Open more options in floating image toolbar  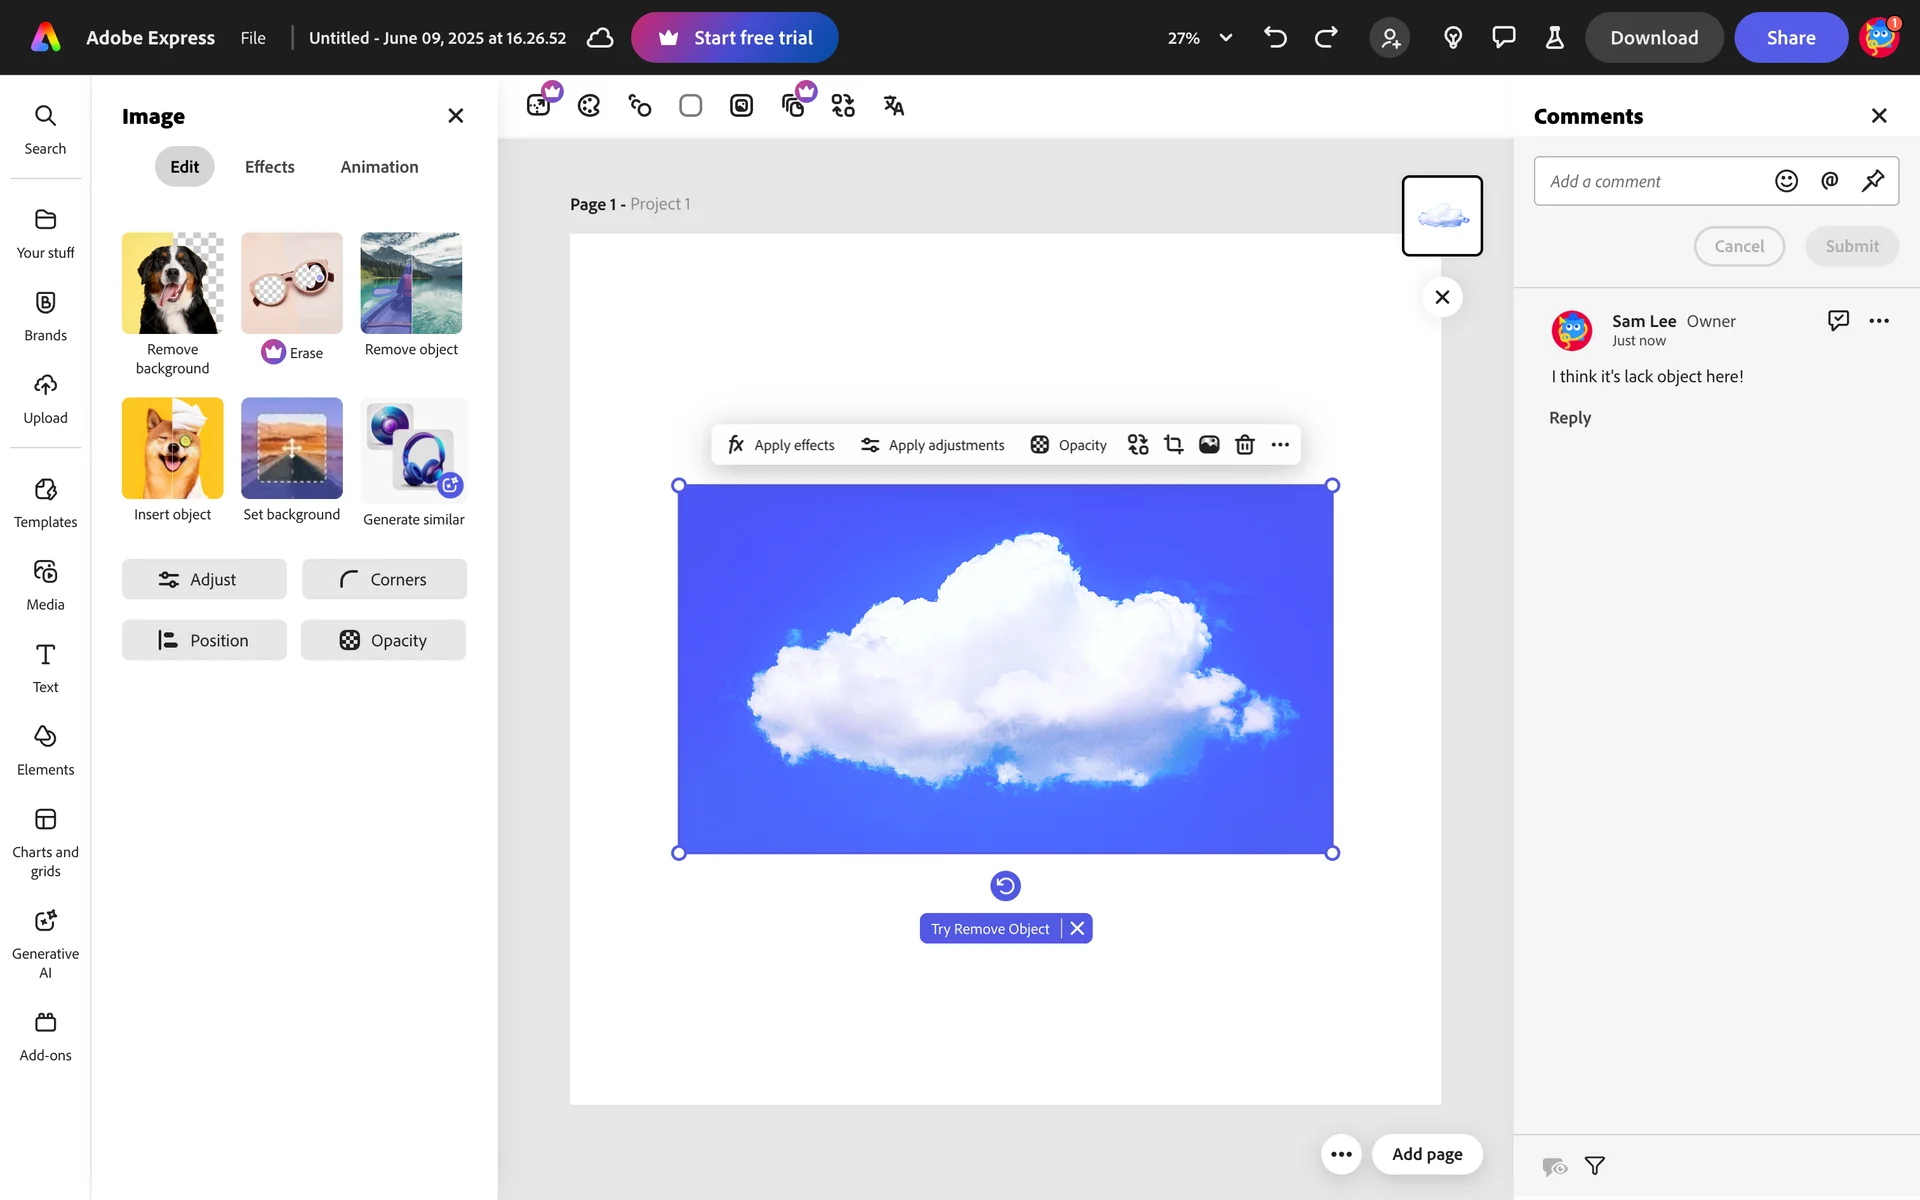tap(1280, 445)
